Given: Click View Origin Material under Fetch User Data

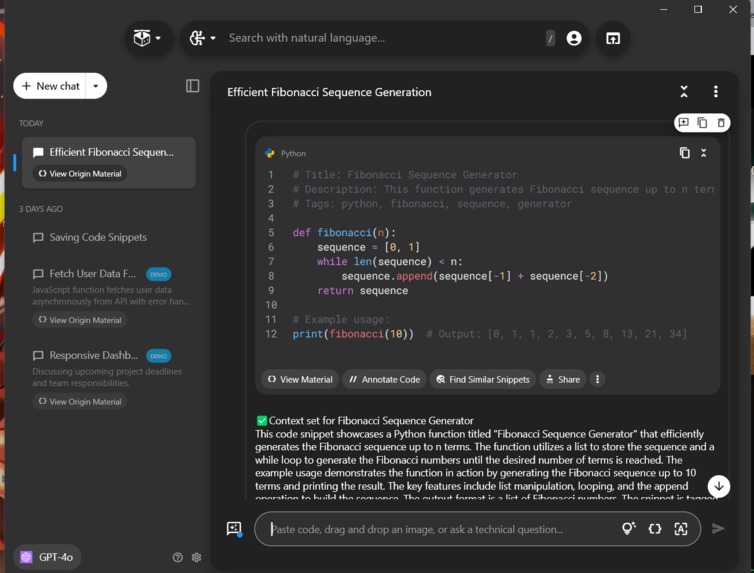Looking at the screenshot, I should (x=80, y=320).
